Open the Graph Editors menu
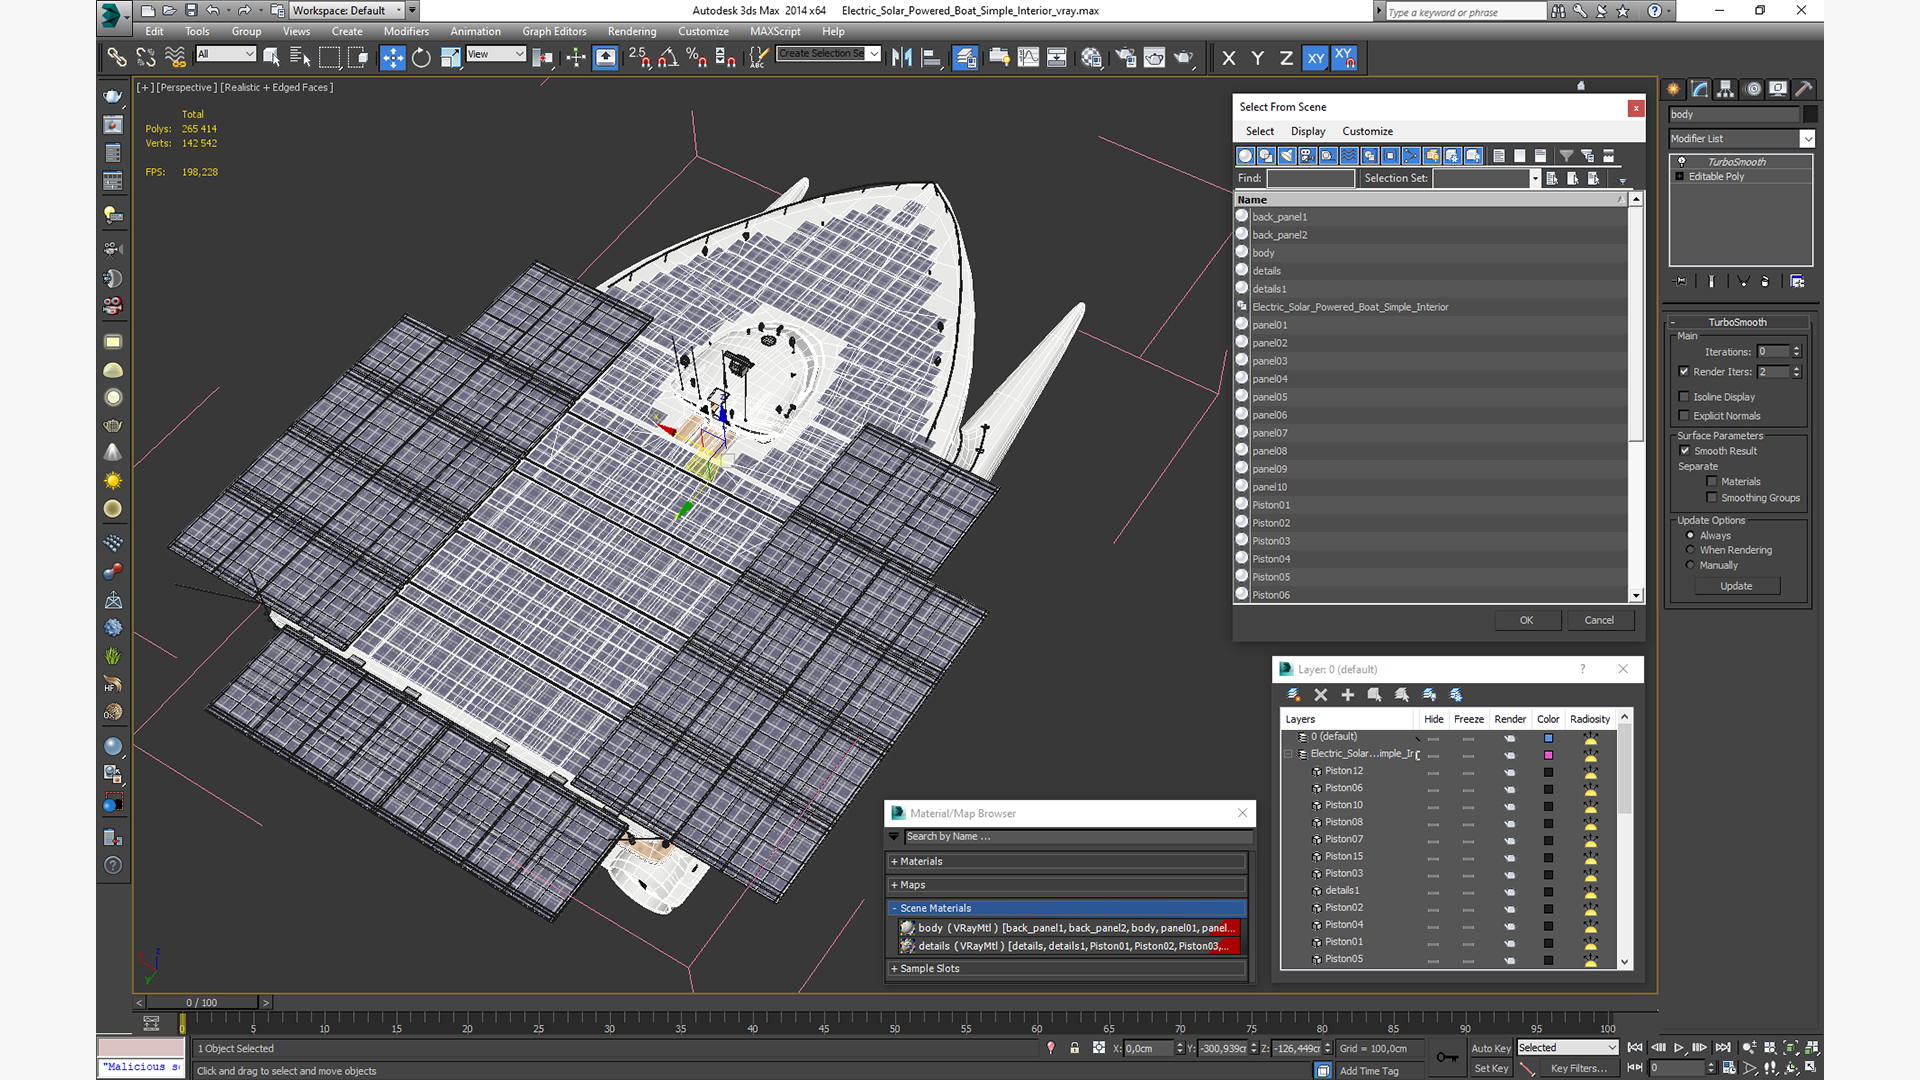This screenshot has width=1920, height=1080. coord(554,32)
